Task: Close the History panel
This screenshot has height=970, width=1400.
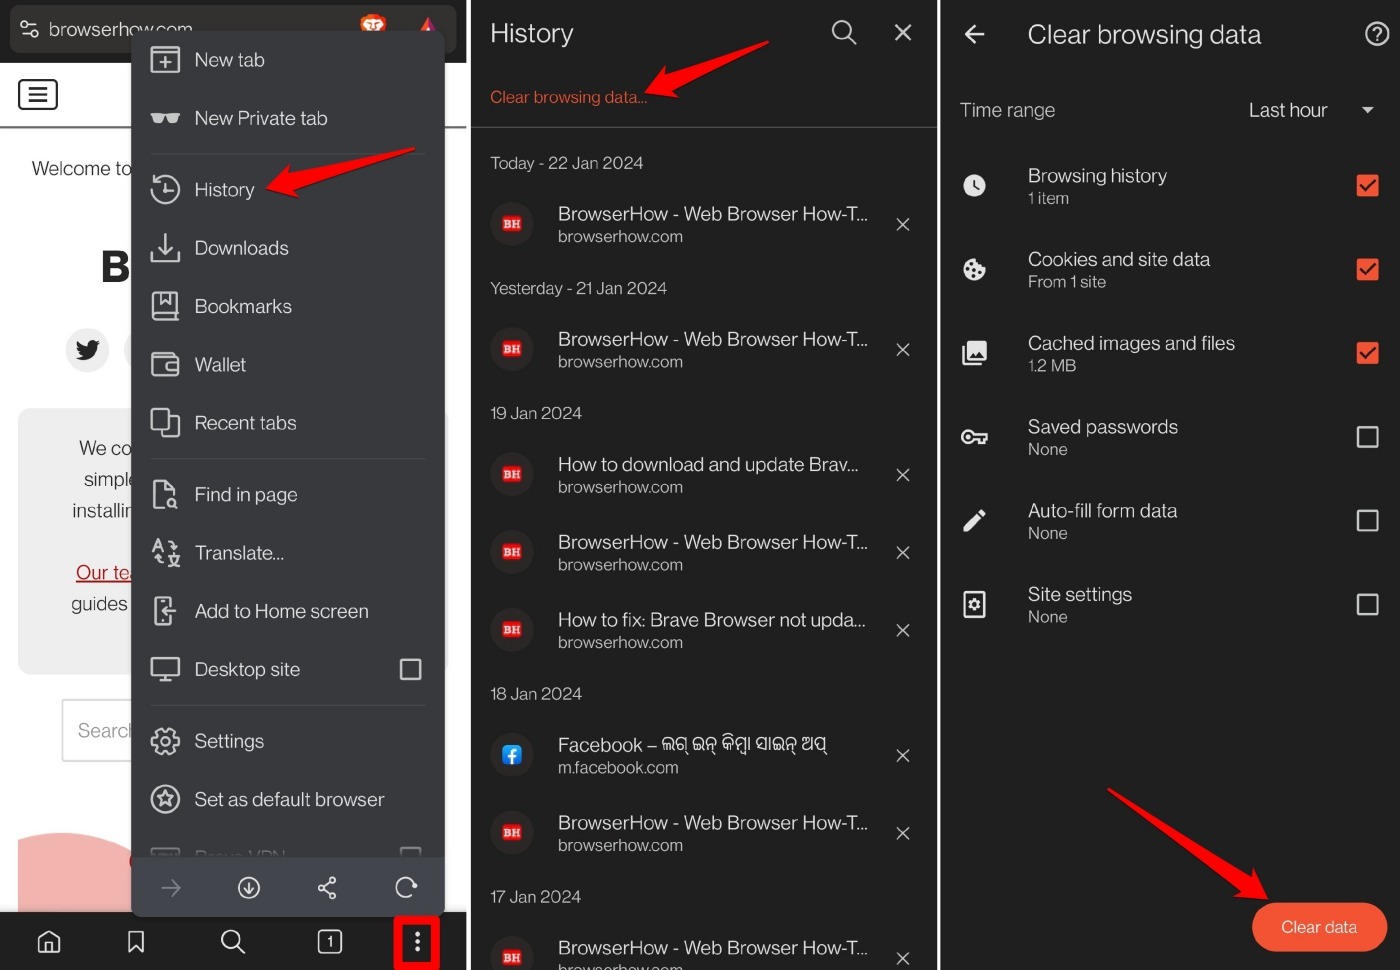Action: 903,33
